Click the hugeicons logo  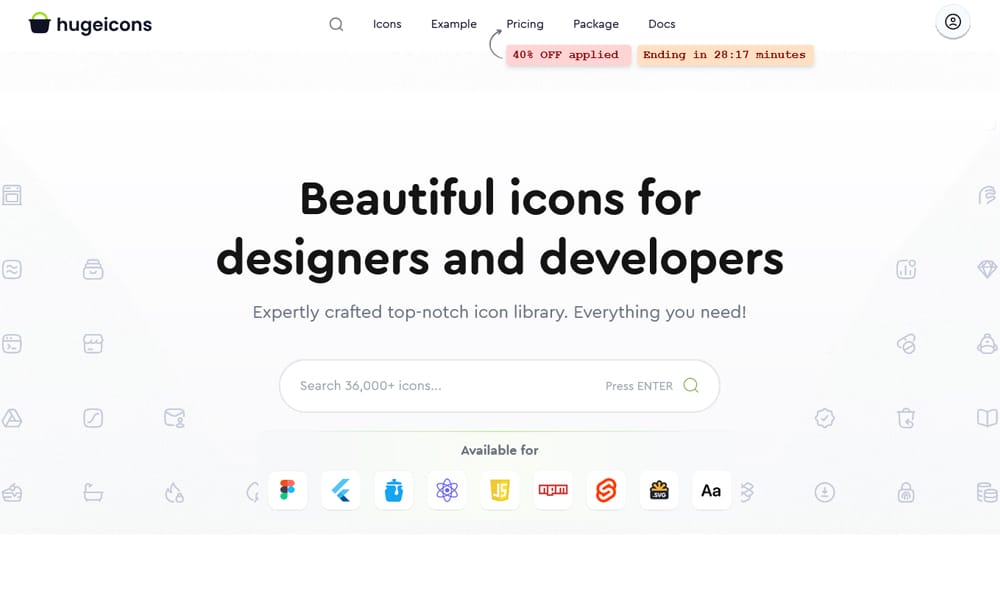(89, 23)
